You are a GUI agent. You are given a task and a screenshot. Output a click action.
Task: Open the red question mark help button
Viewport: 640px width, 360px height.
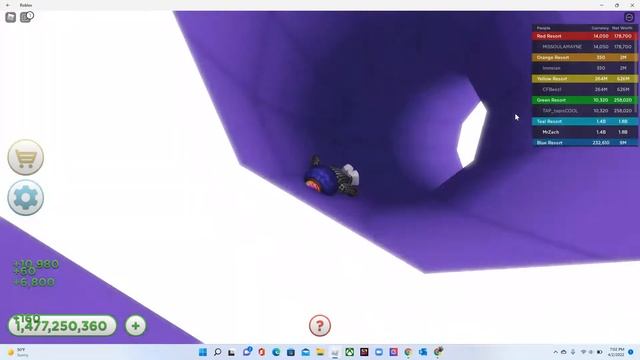click(x=320, y=326)
